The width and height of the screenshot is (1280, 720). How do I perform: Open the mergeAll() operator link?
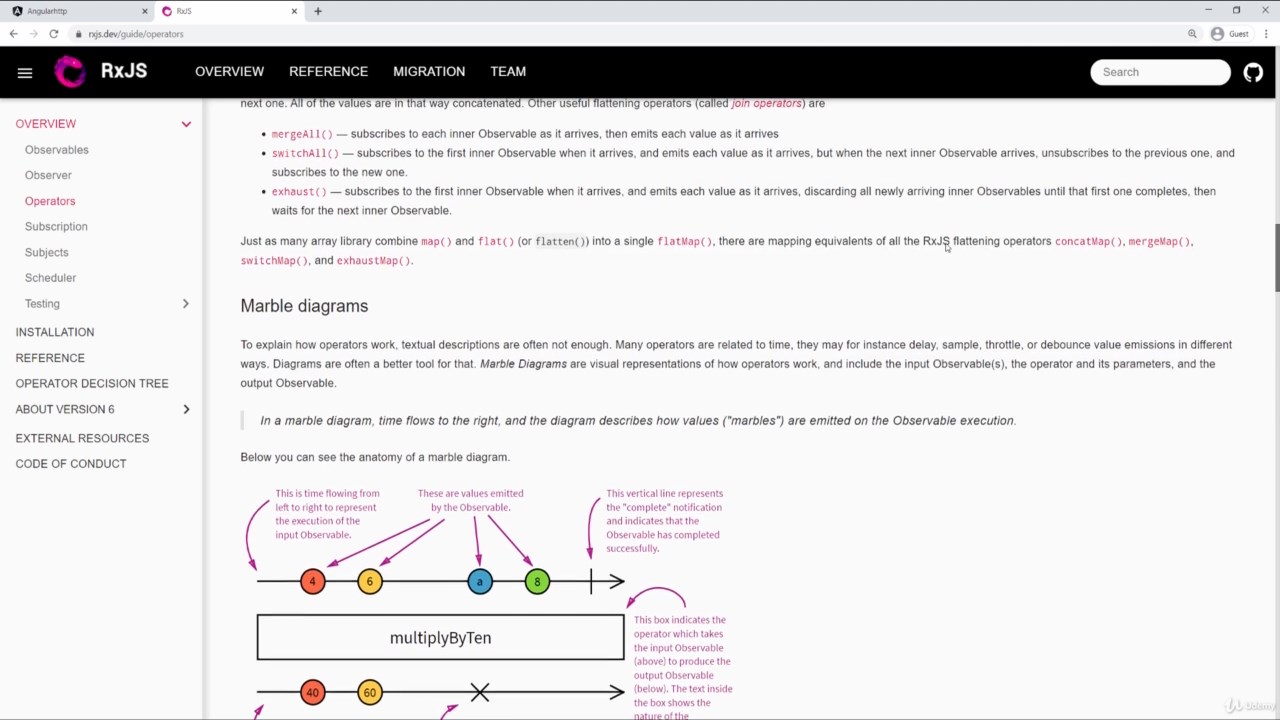[x=302, y=134]
